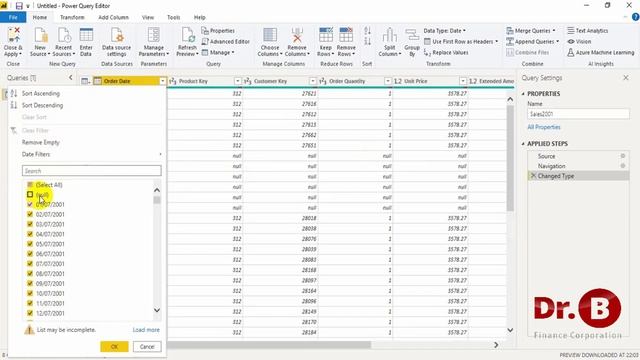Image resolution: width=640 pixels, height=360 pixels.
Task: Expand the Merge Queries dropdown
Action: click(554, 31)
